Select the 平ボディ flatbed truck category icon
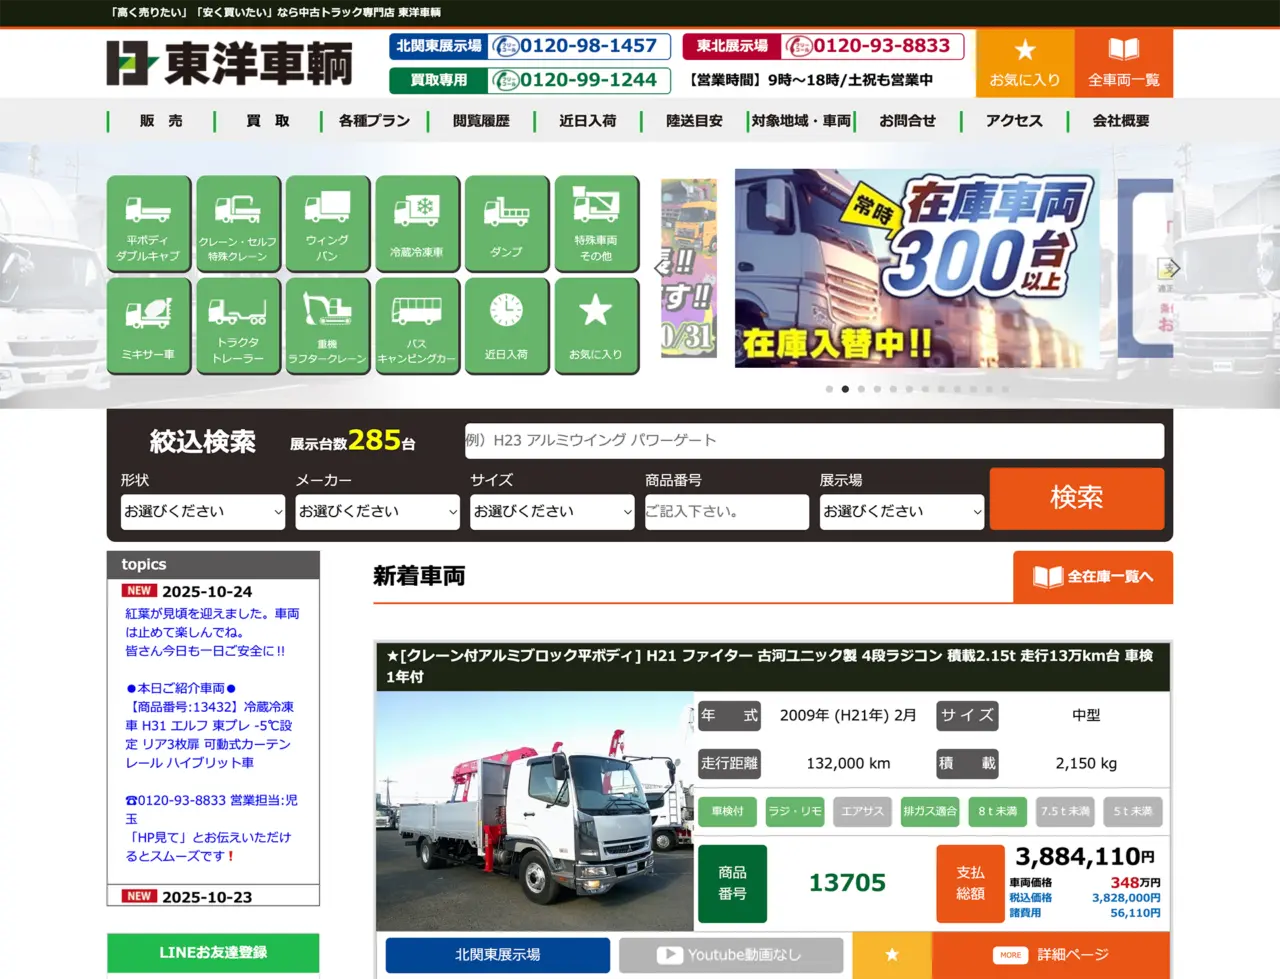 click(148, 224)
